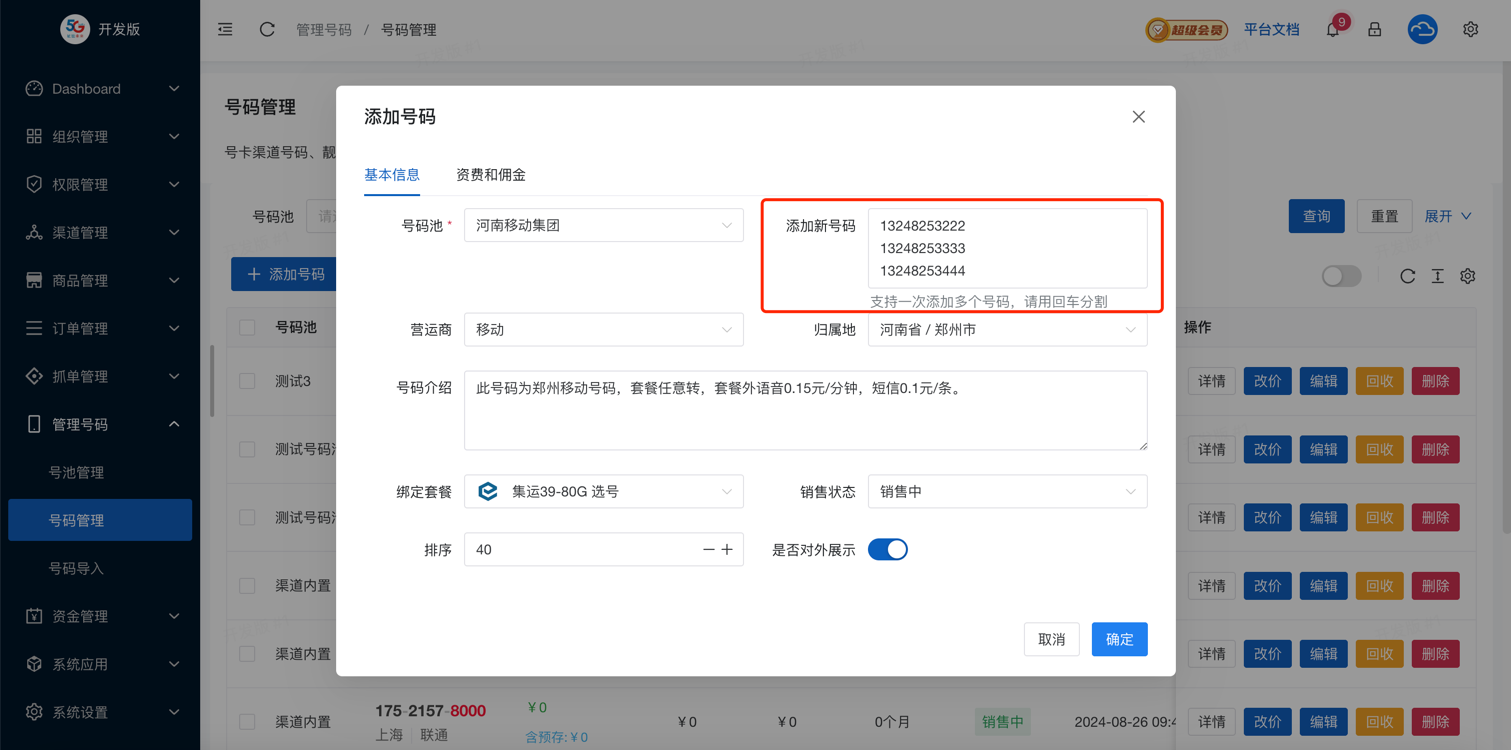Screen dimensions: 1511x750
Task: Click the lock screen icon
Action: coord(1375,30)
